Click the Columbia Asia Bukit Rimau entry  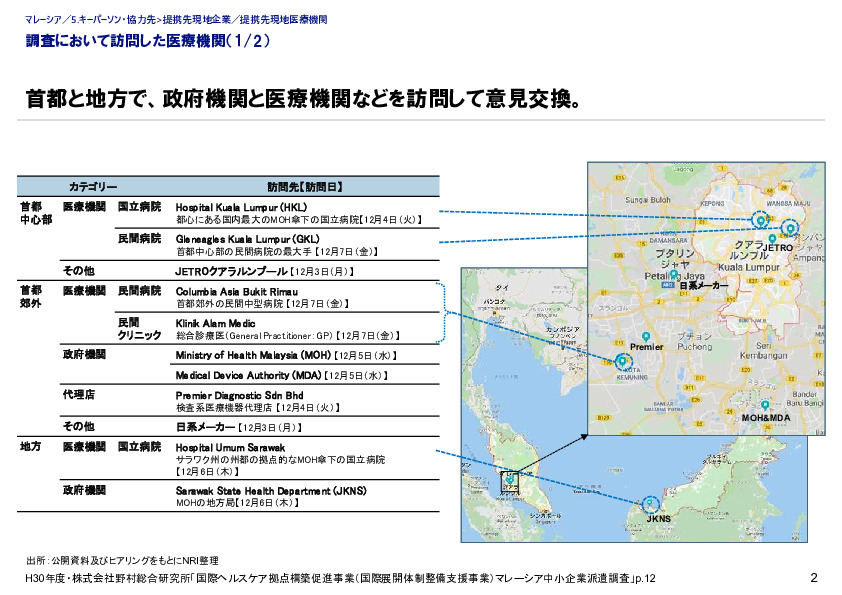point(236,292)
